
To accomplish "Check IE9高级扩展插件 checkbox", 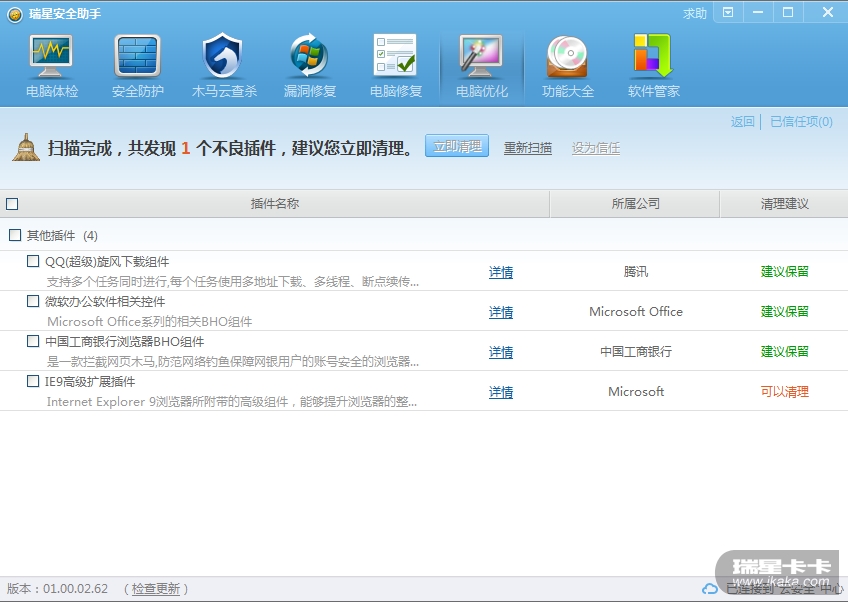I will (x=33, y=381).
